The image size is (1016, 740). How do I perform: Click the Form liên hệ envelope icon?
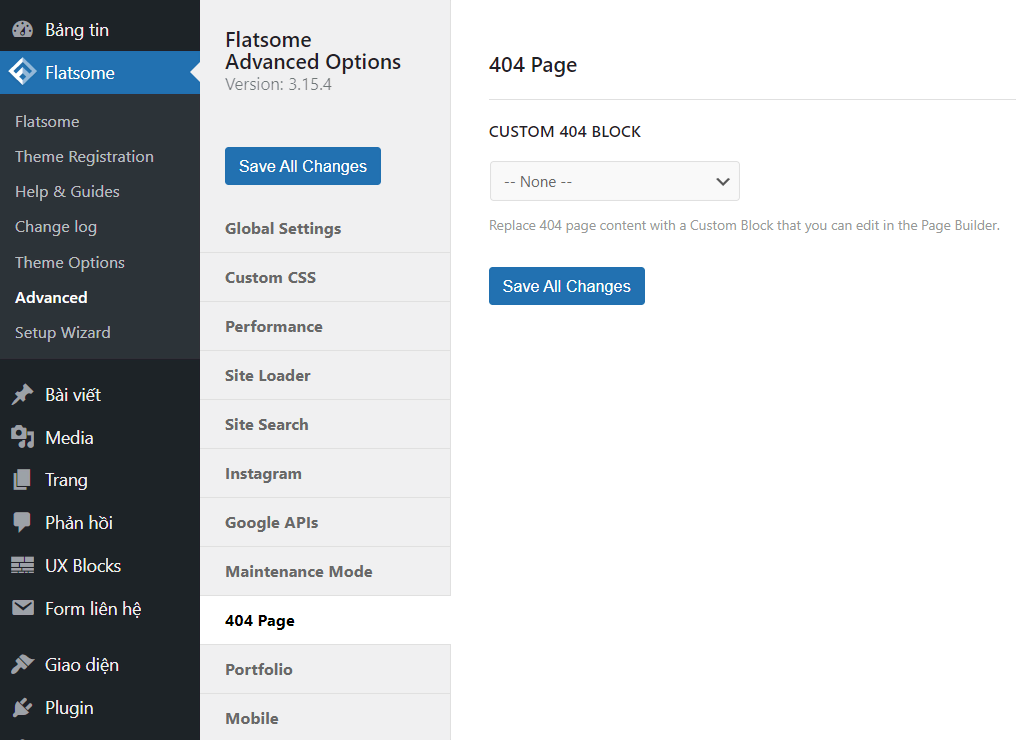click(x=23, y=608)
